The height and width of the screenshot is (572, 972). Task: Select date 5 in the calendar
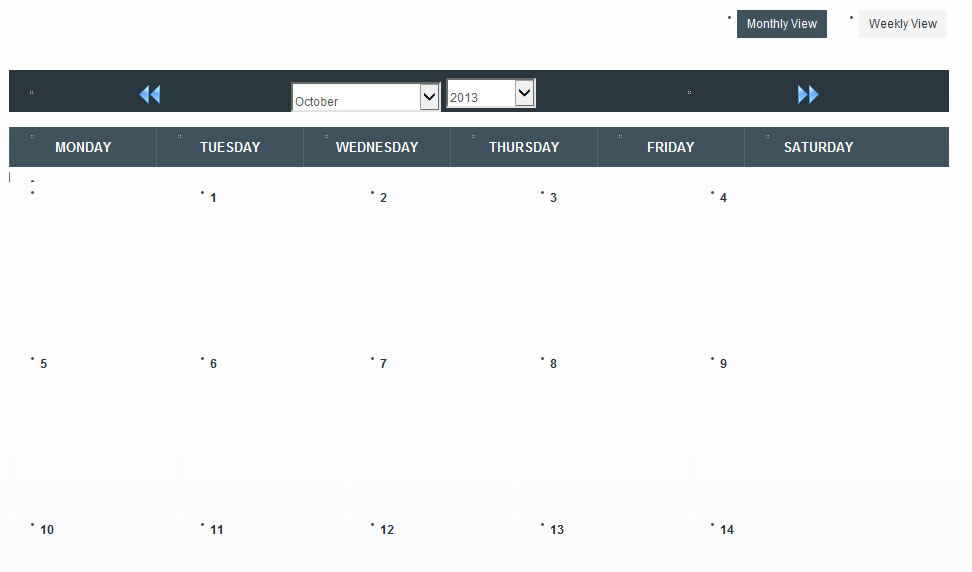[x=43, y=364]
